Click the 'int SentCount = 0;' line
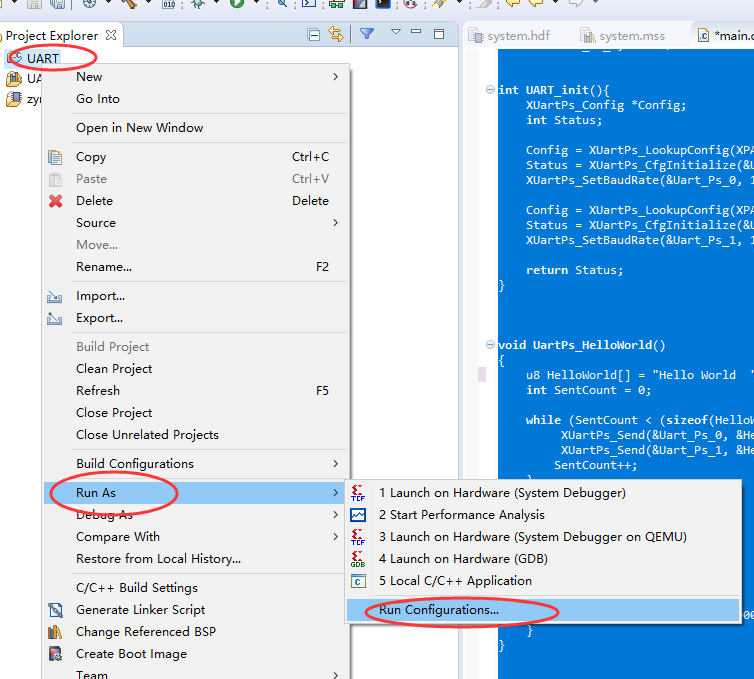 [589, 390]
